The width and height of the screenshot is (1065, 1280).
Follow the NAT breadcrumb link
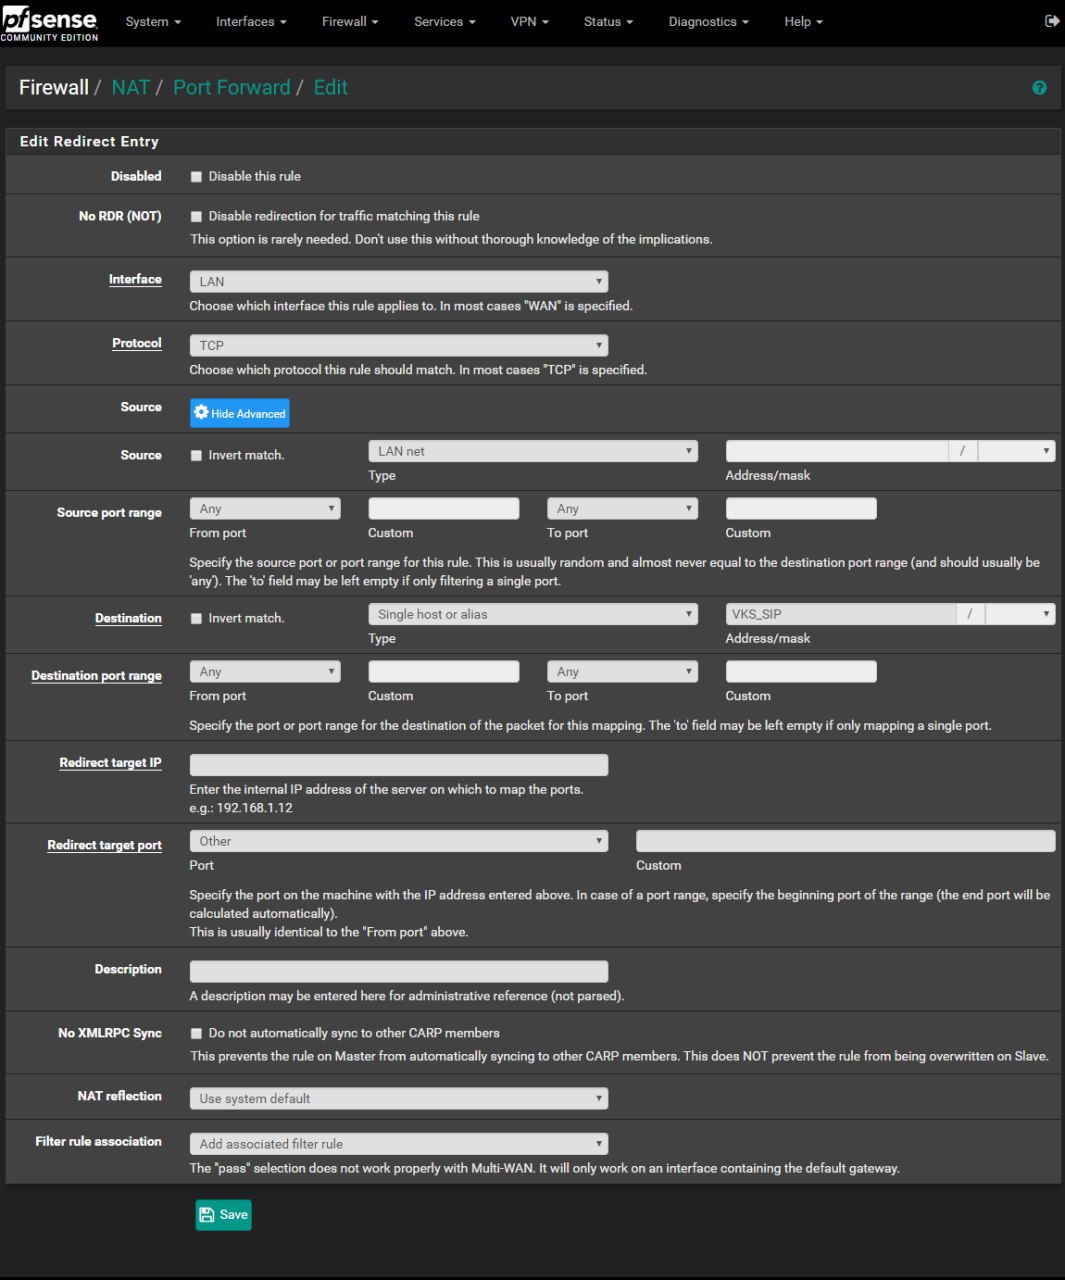click(x=130, y=88)
